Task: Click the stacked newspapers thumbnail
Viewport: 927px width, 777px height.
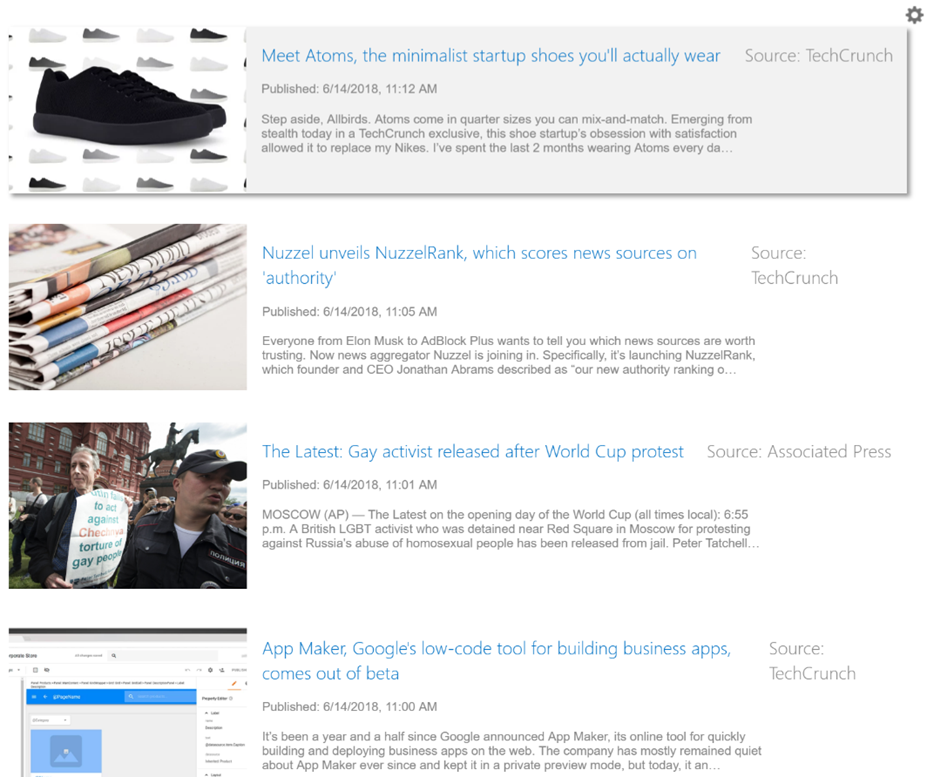Action: coord(127,307)
